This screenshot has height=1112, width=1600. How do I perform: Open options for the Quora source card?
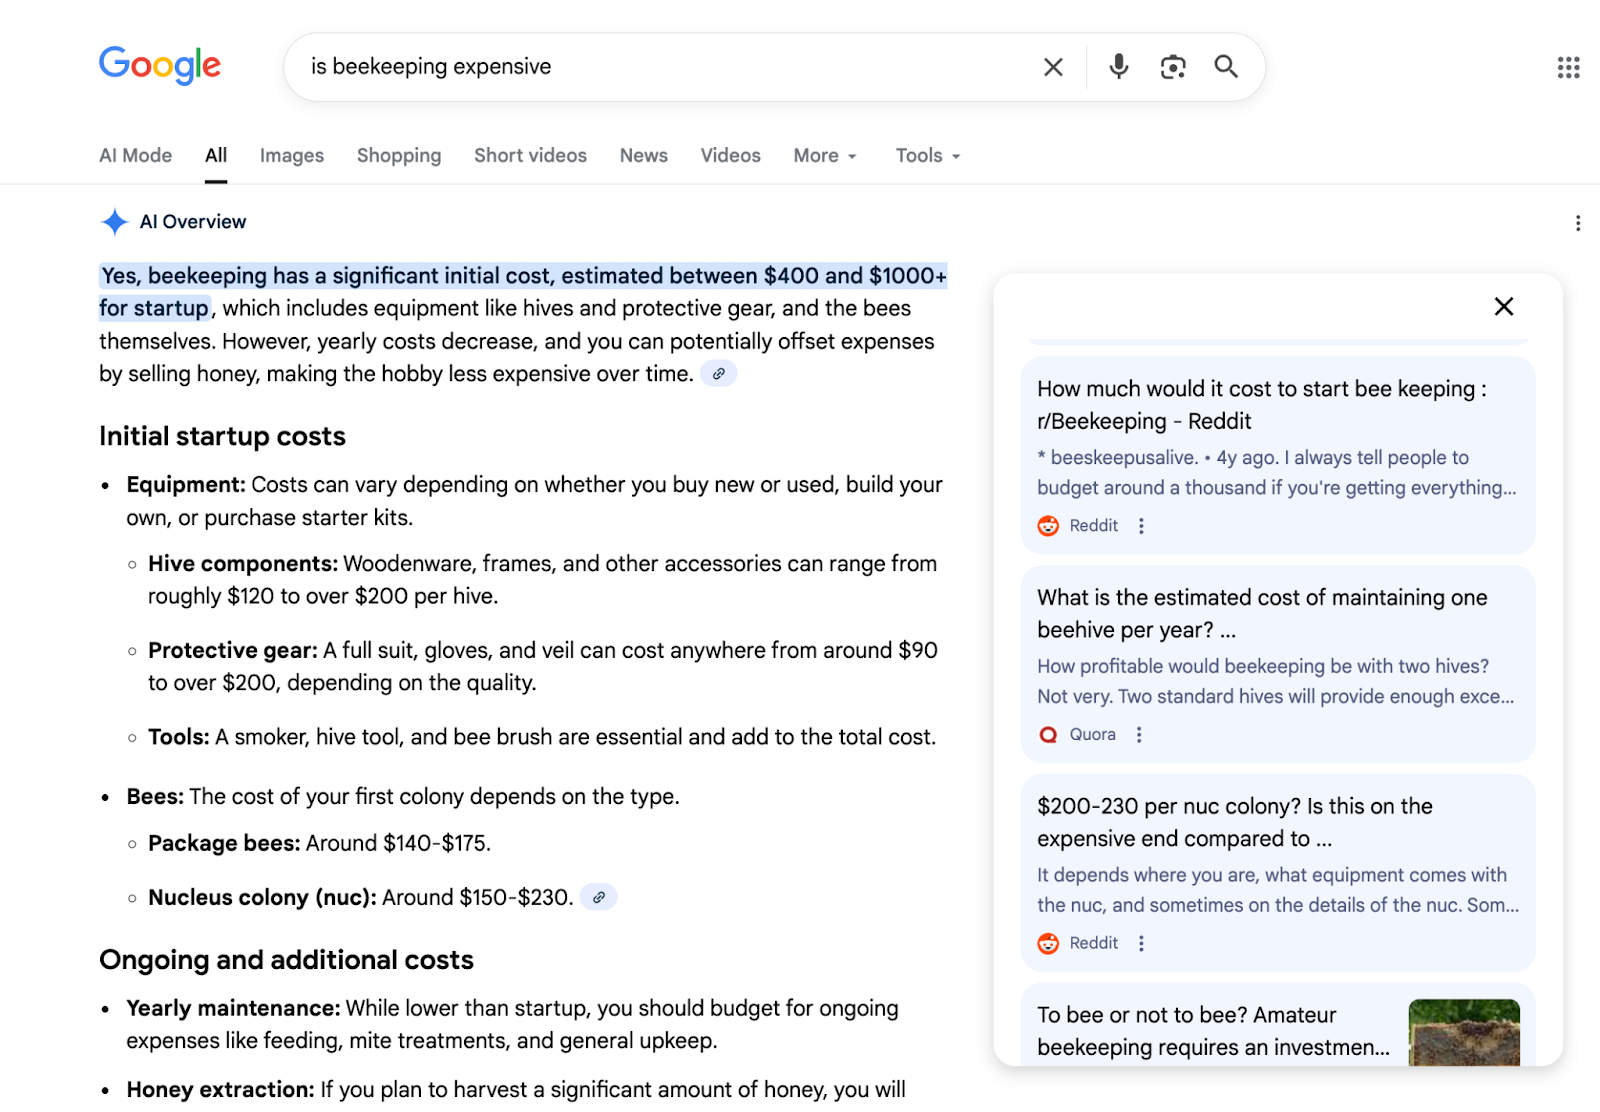click(x=1139, y=735)
